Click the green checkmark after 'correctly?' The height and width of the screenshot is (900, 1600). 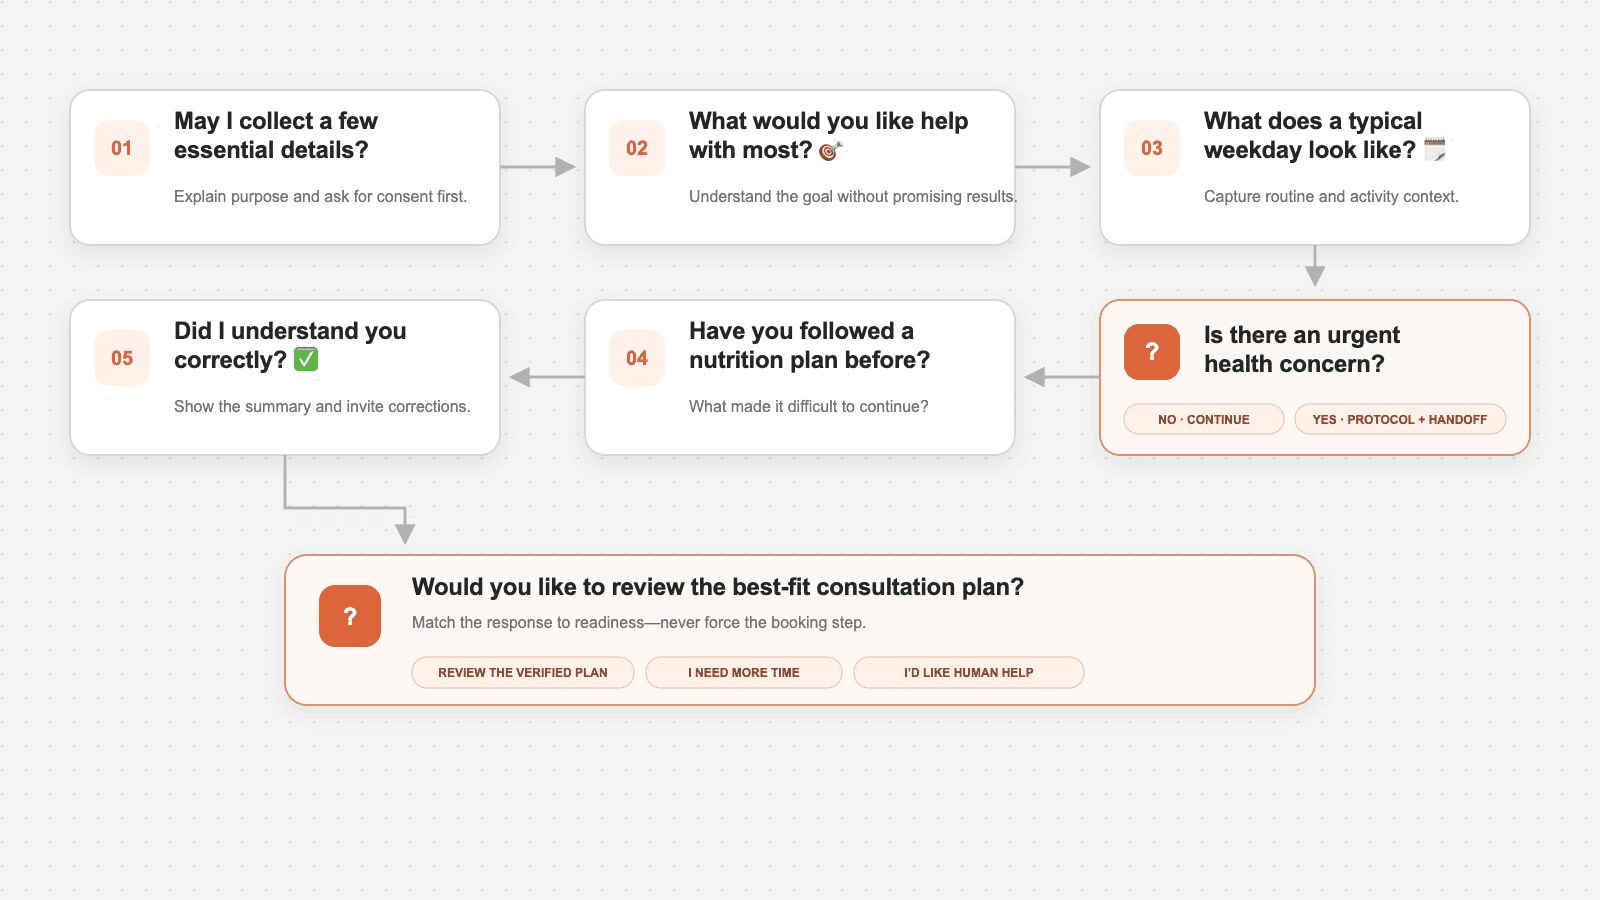306,360
